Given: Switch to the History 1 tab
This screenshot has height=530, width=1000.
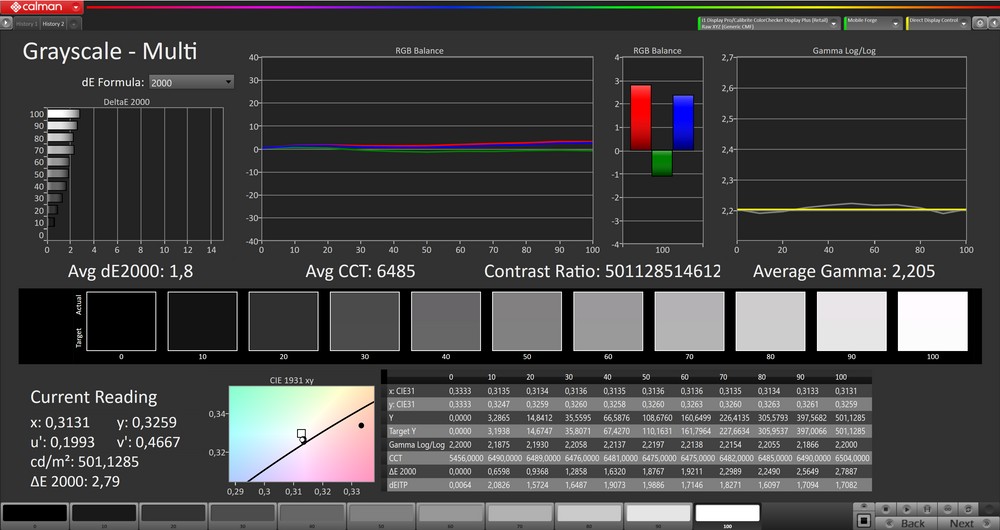Looking at the screenshot, I should click(27, 23).
